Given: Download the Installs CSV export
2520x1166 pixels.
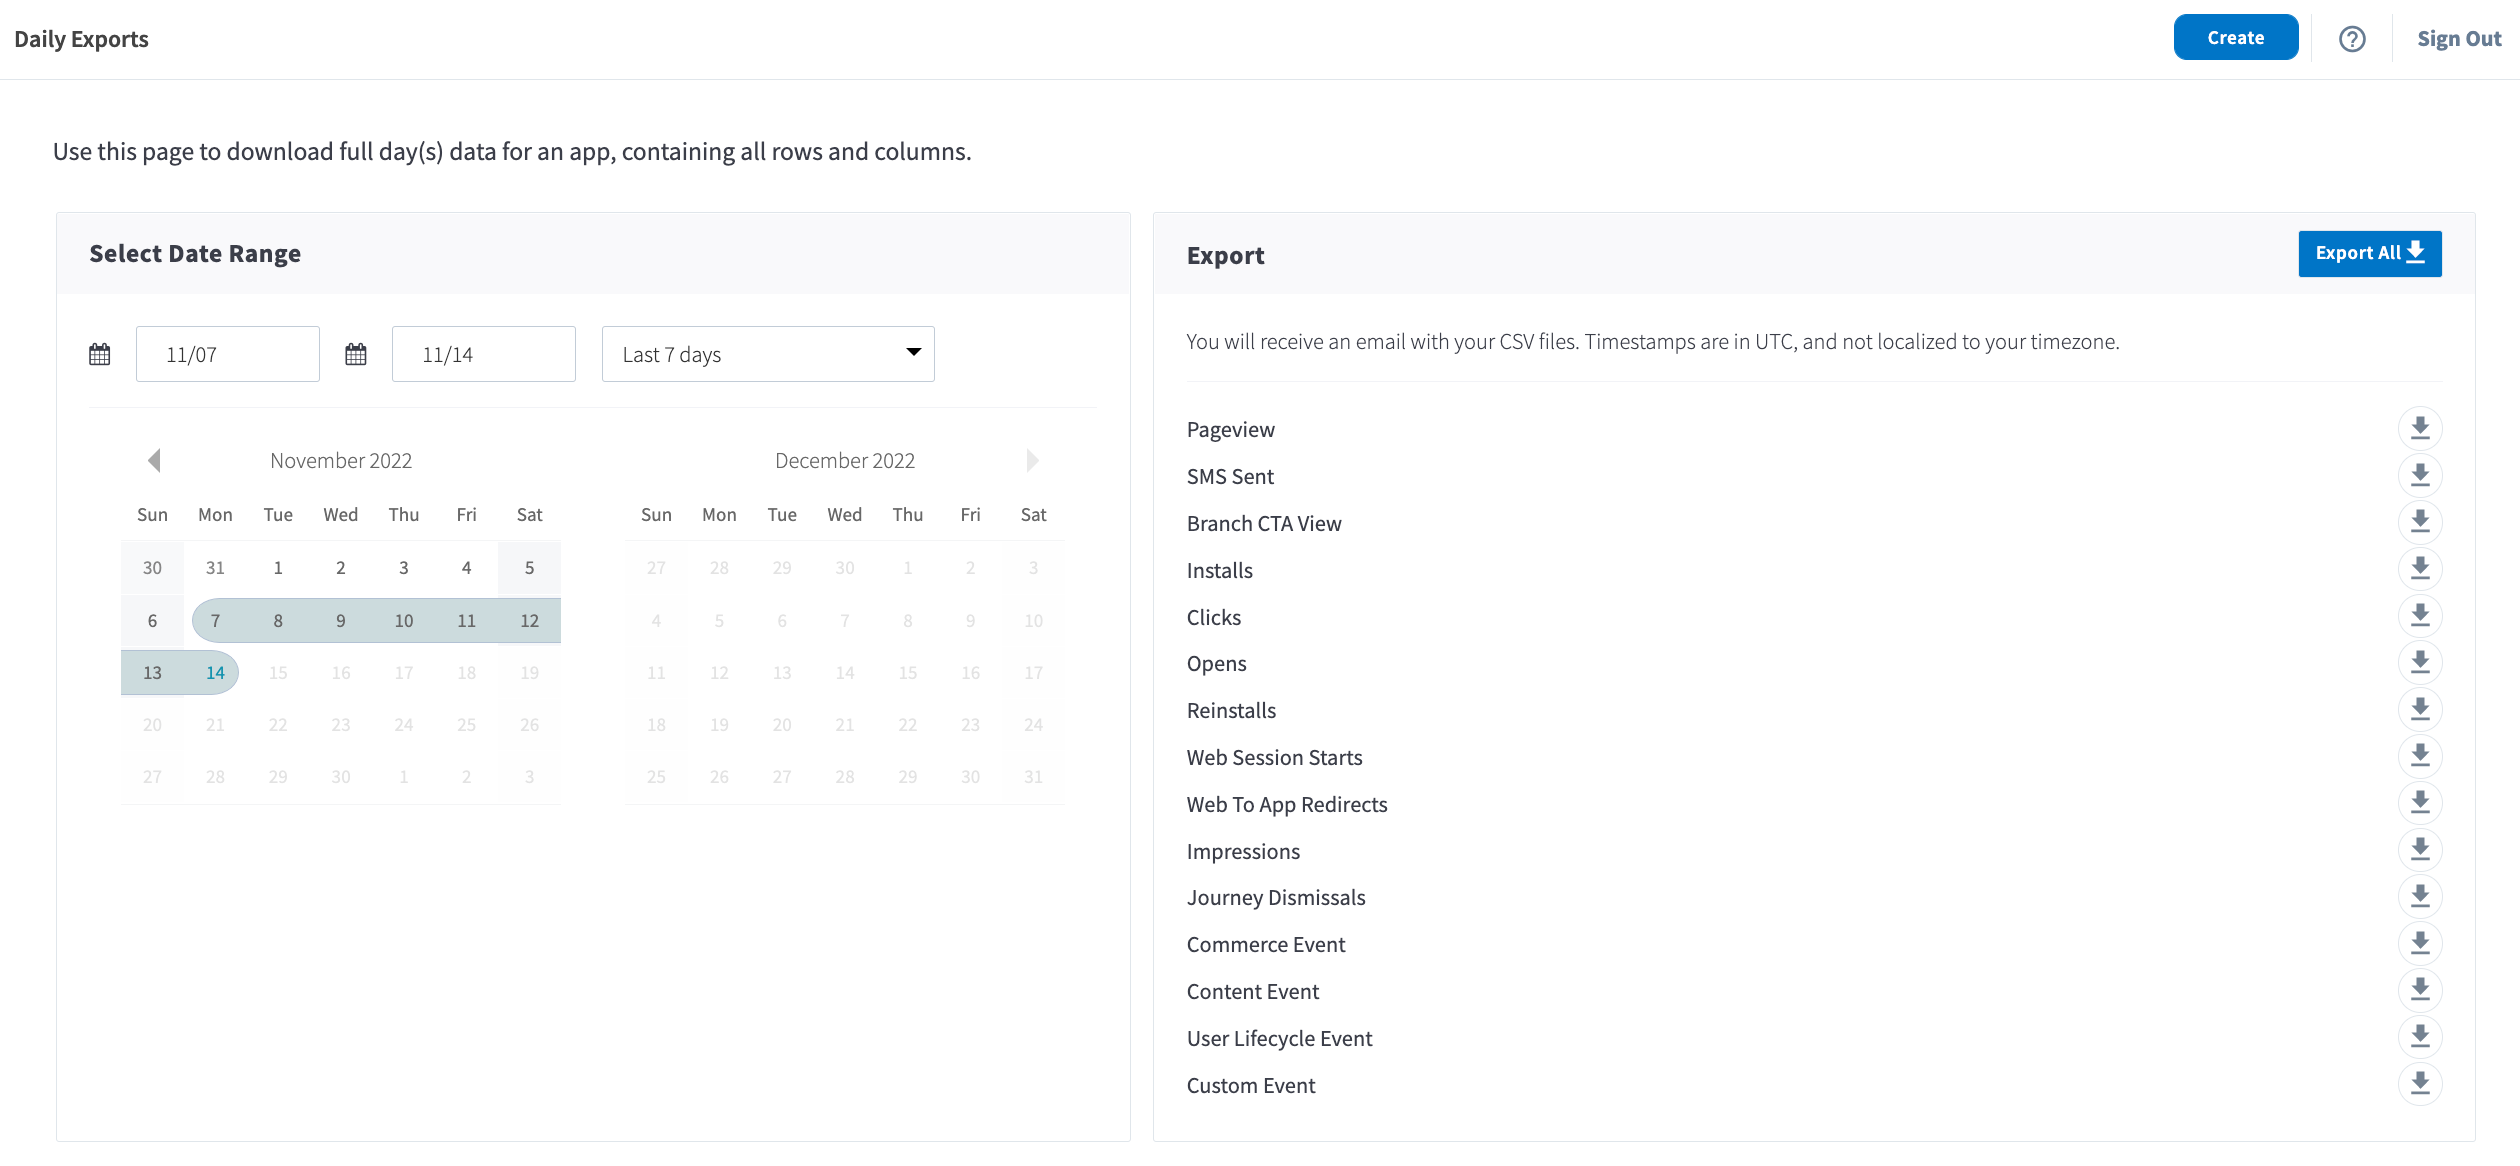Looking at the screenshot, I should pyautogui.click(x=2419, y=570).
